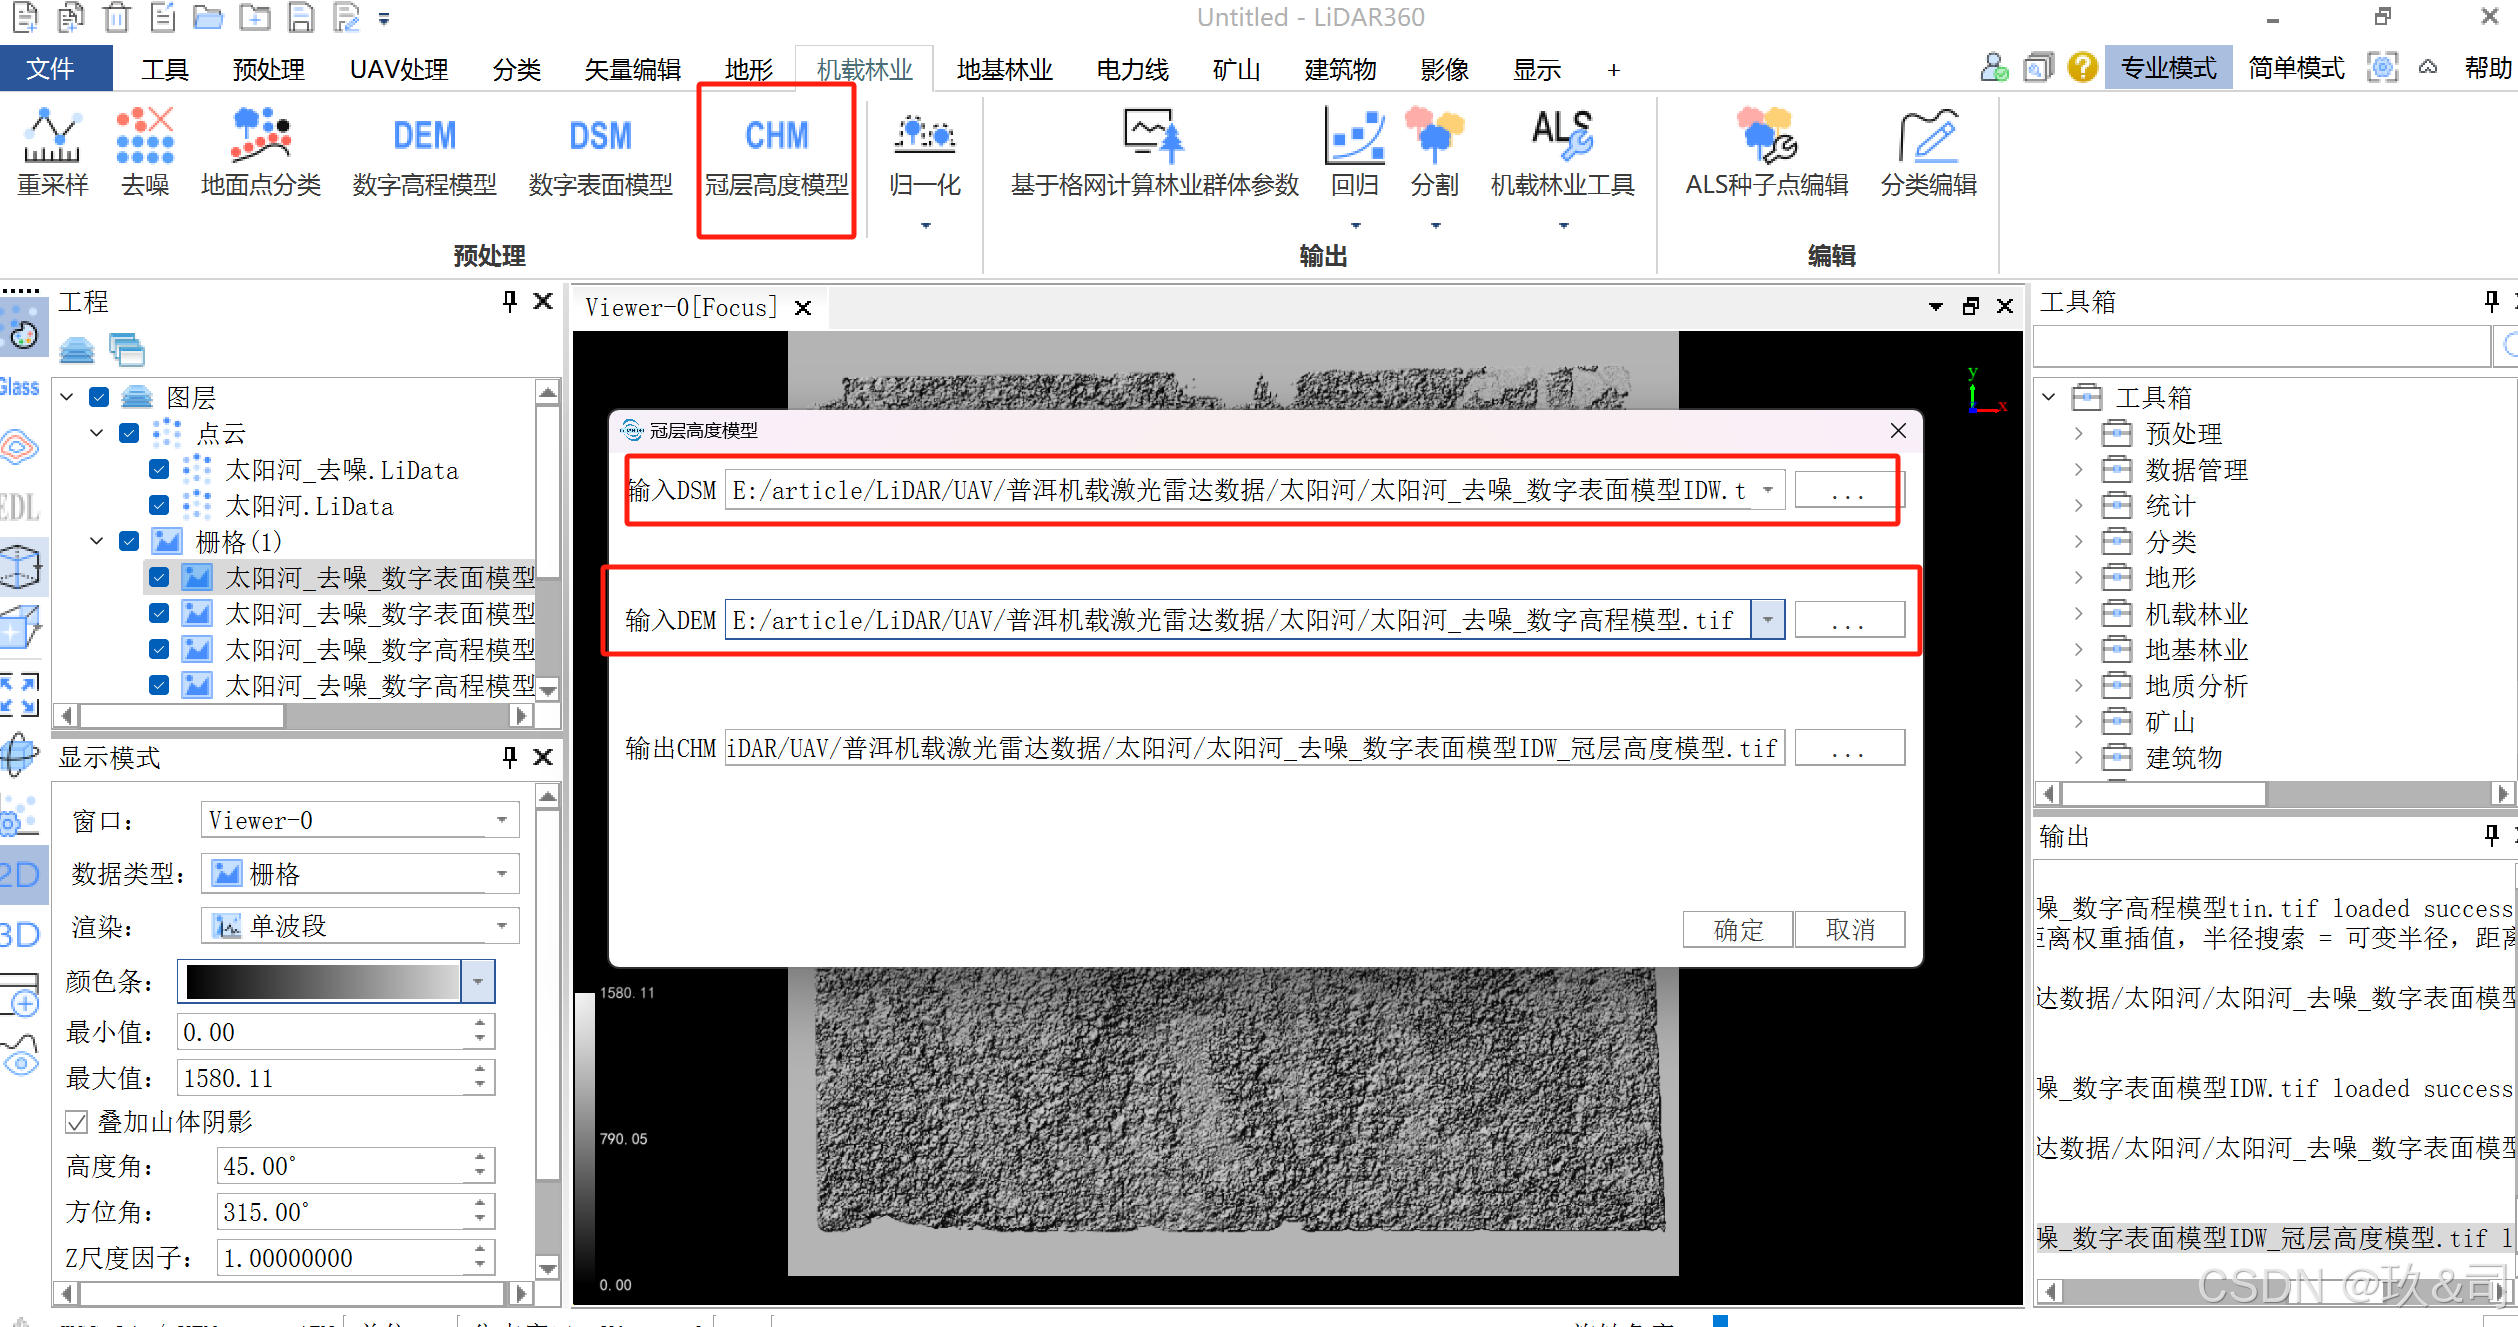This screenshot has width=2518, height=1327.
Task: Open the 文件 menu
Action: [x=52, y=69]
